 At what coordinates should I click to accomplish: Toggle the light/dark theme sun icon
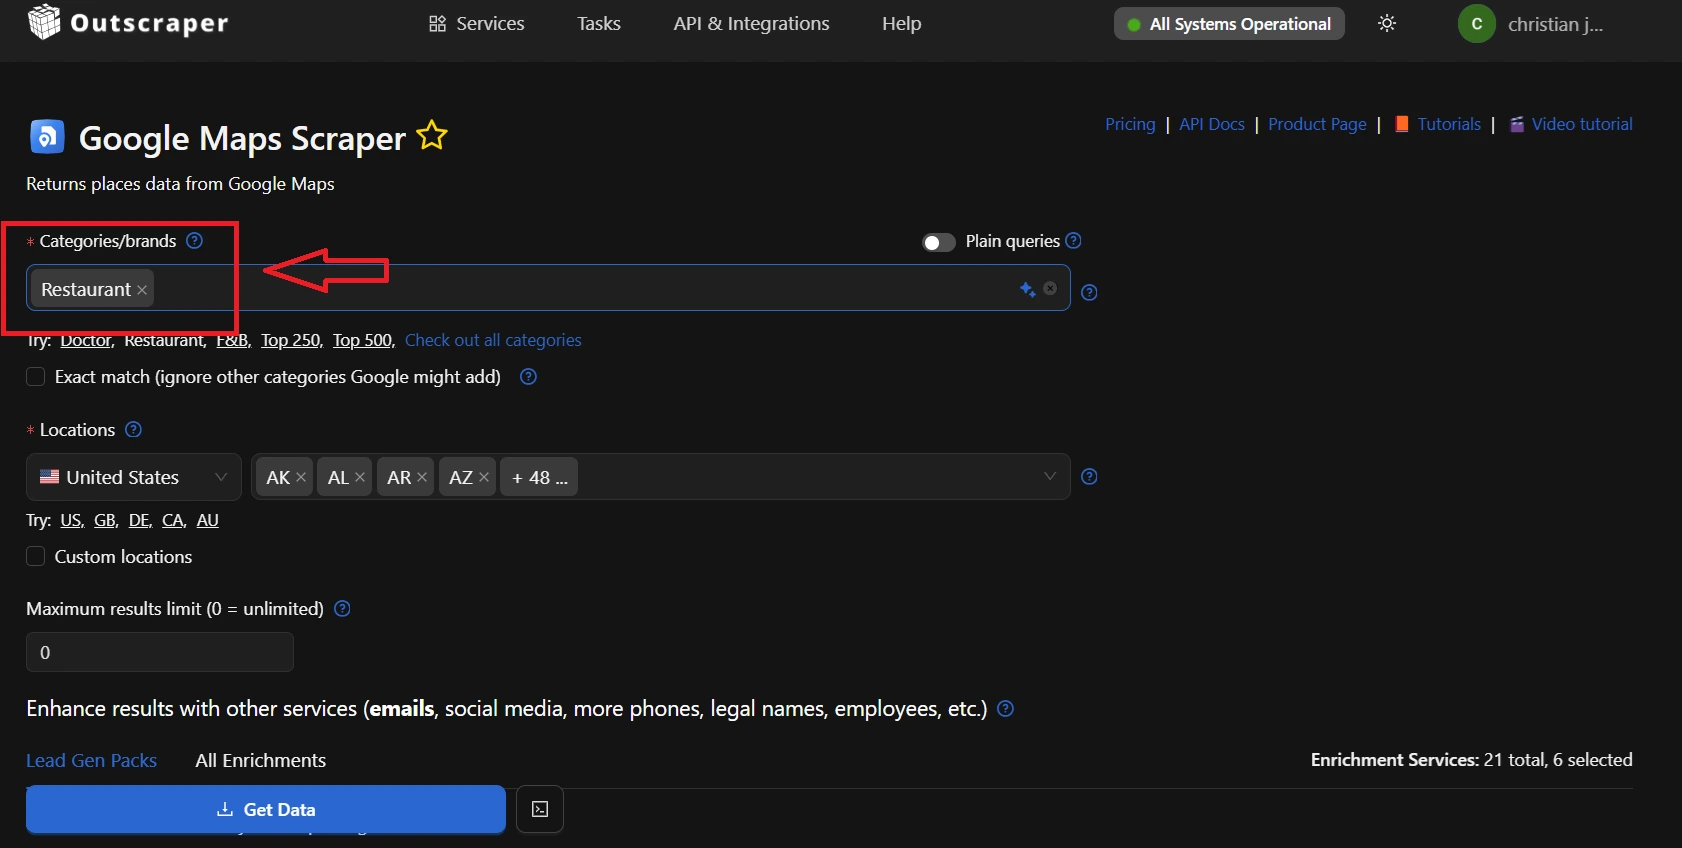(1386, 23)
